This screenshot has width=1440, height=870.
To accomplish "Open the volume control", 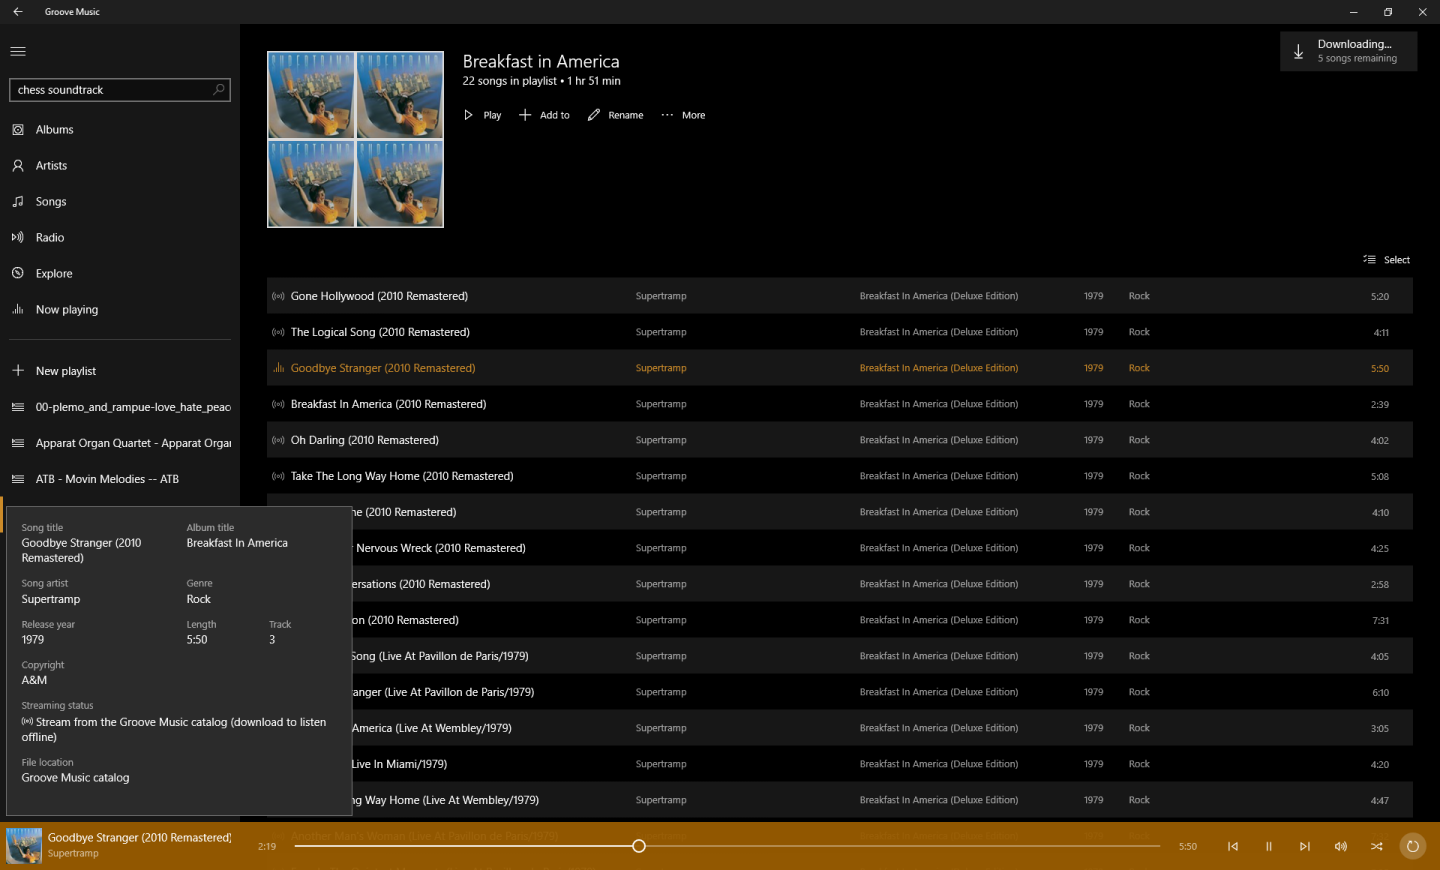I will tap(1341, 846).
